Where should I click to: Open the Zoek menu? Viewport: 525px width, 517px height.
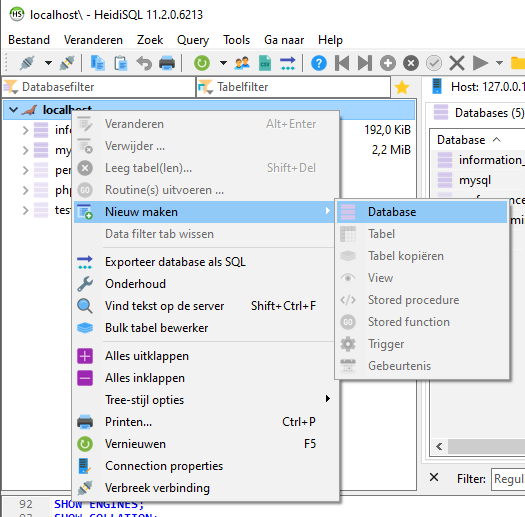(x=150, y=40)
